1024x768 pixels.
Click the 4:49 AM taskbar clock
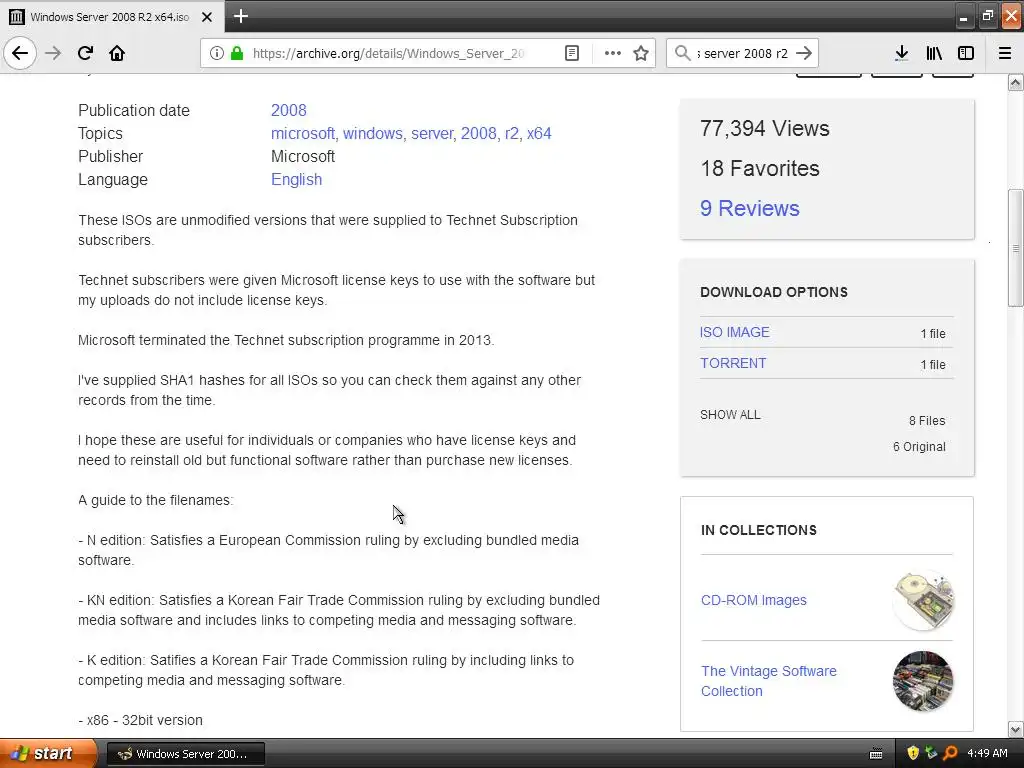[987, 754]
